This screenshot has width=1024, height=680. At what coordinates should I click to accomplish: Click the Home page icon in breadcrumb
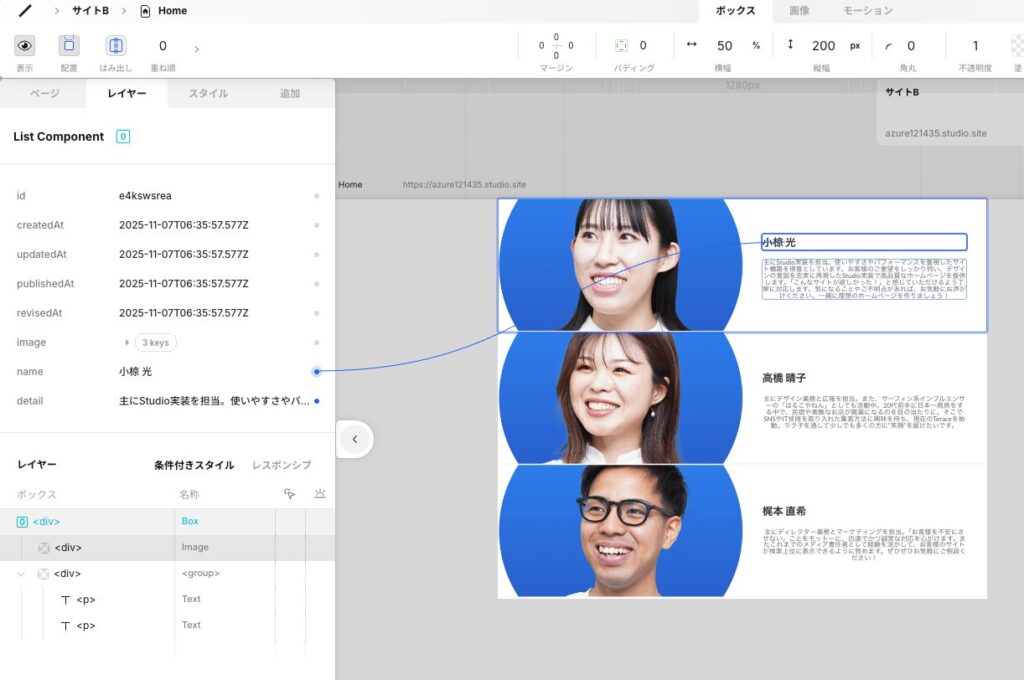pyautogui.click(x=146, y=11)
